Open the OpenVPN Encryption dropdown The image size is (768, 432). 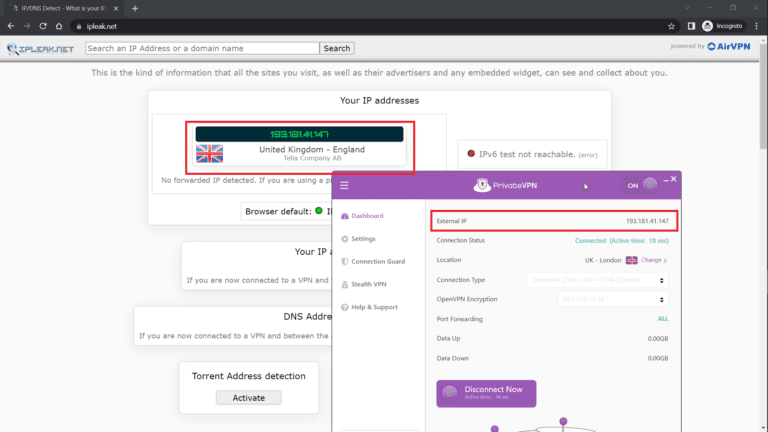click(612, 299)
